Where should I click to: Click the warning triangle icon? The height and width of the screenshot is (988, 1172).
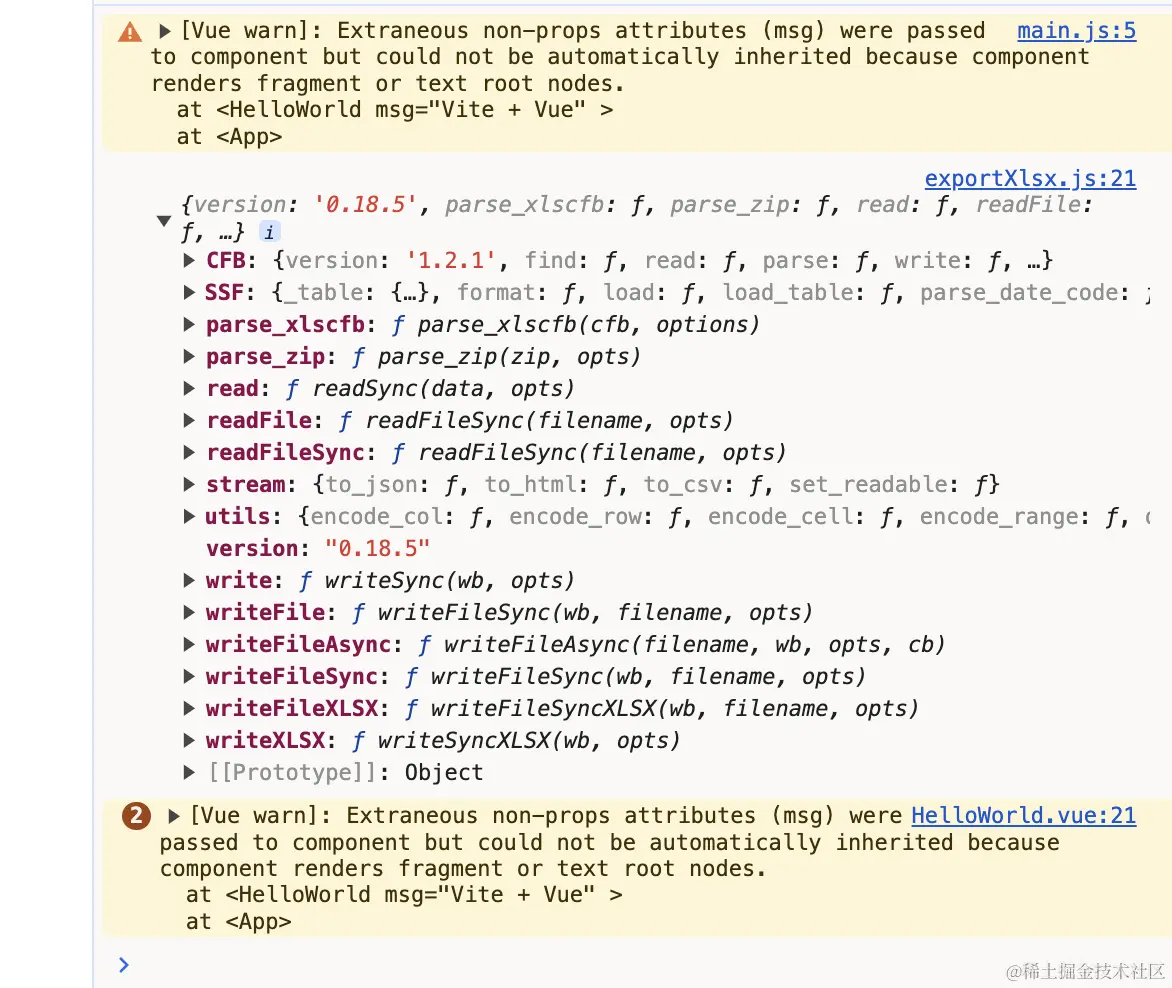[130, 32]
